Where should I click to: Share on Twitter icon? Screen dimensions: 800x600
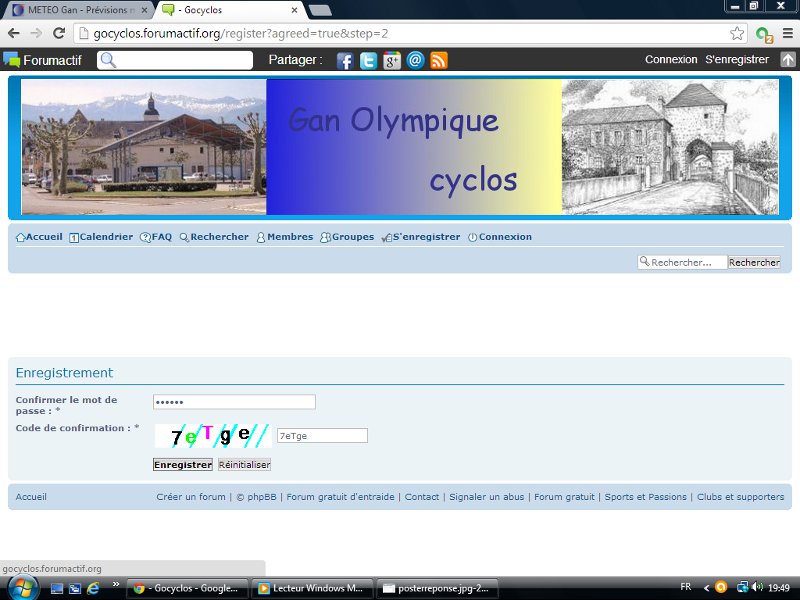(x=368, y=61)
